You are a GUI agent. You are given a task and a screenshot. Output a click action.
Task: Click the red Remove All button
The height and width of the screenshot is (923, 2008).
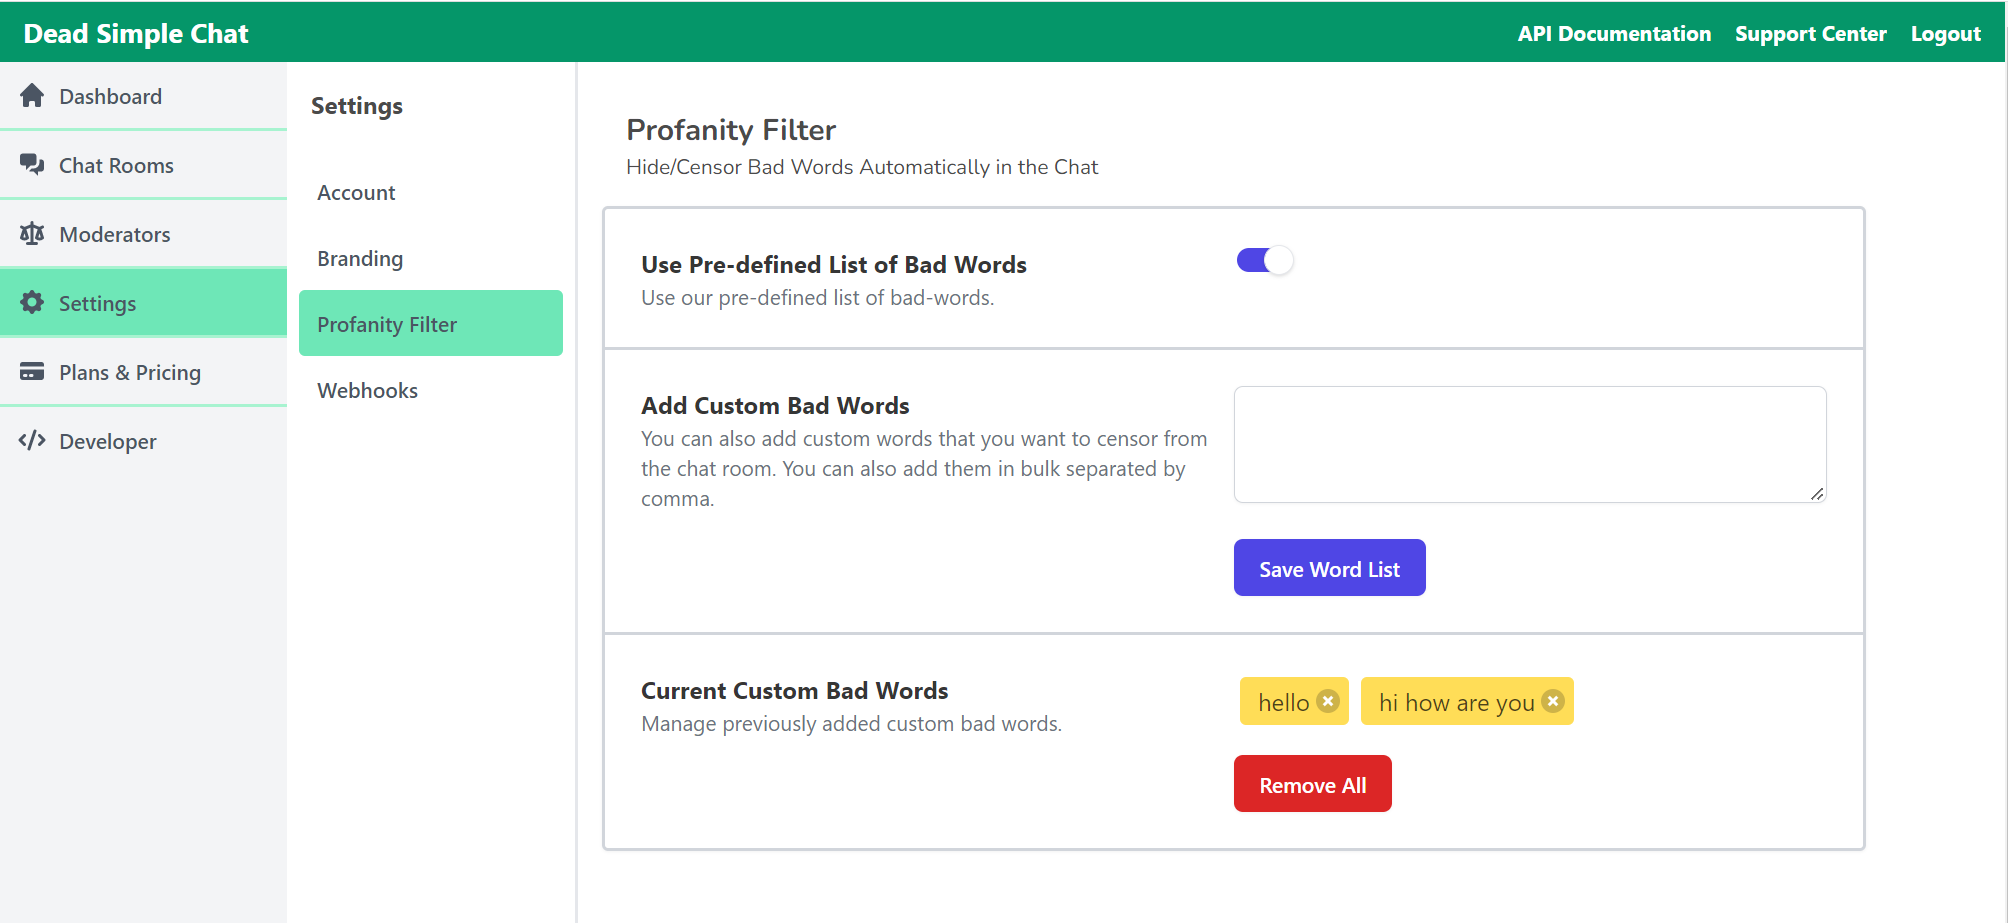1312,785
